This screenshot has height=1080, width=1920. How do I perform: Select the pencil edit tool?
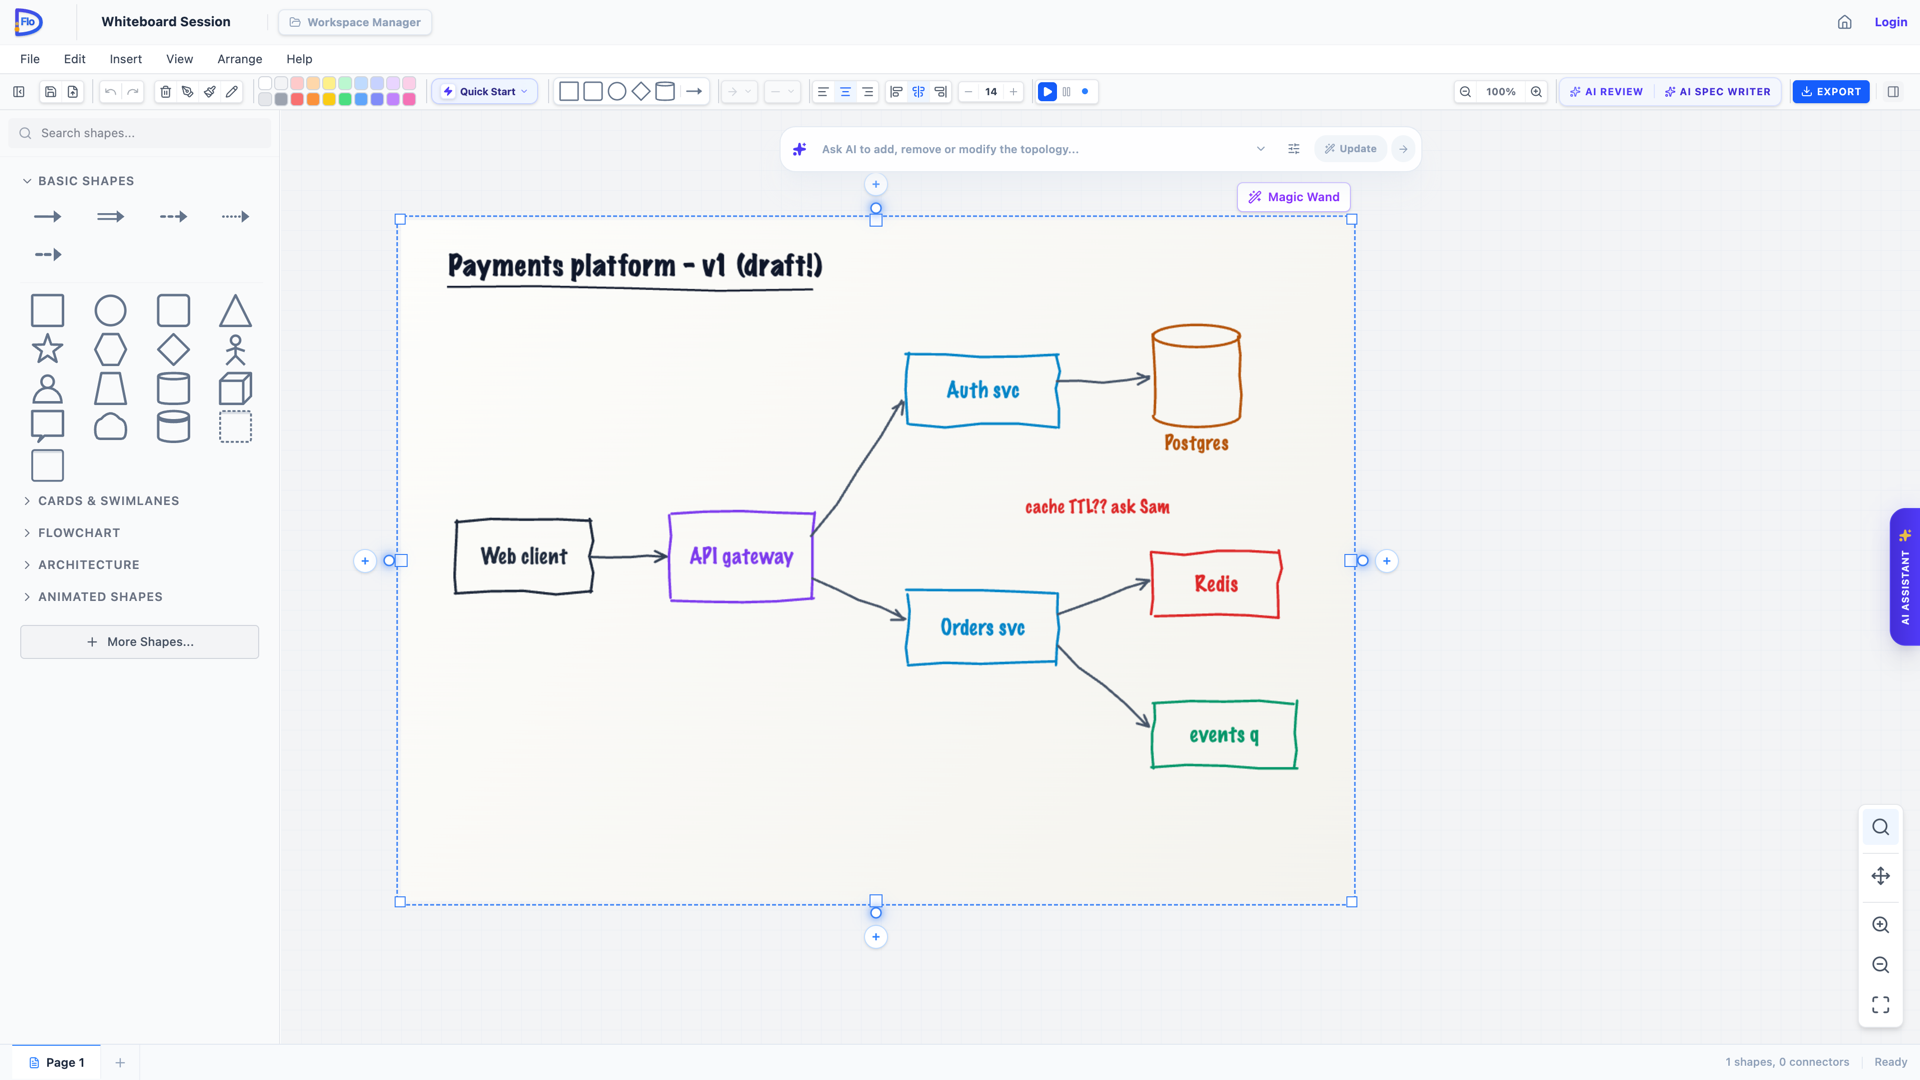coord(232,92)
